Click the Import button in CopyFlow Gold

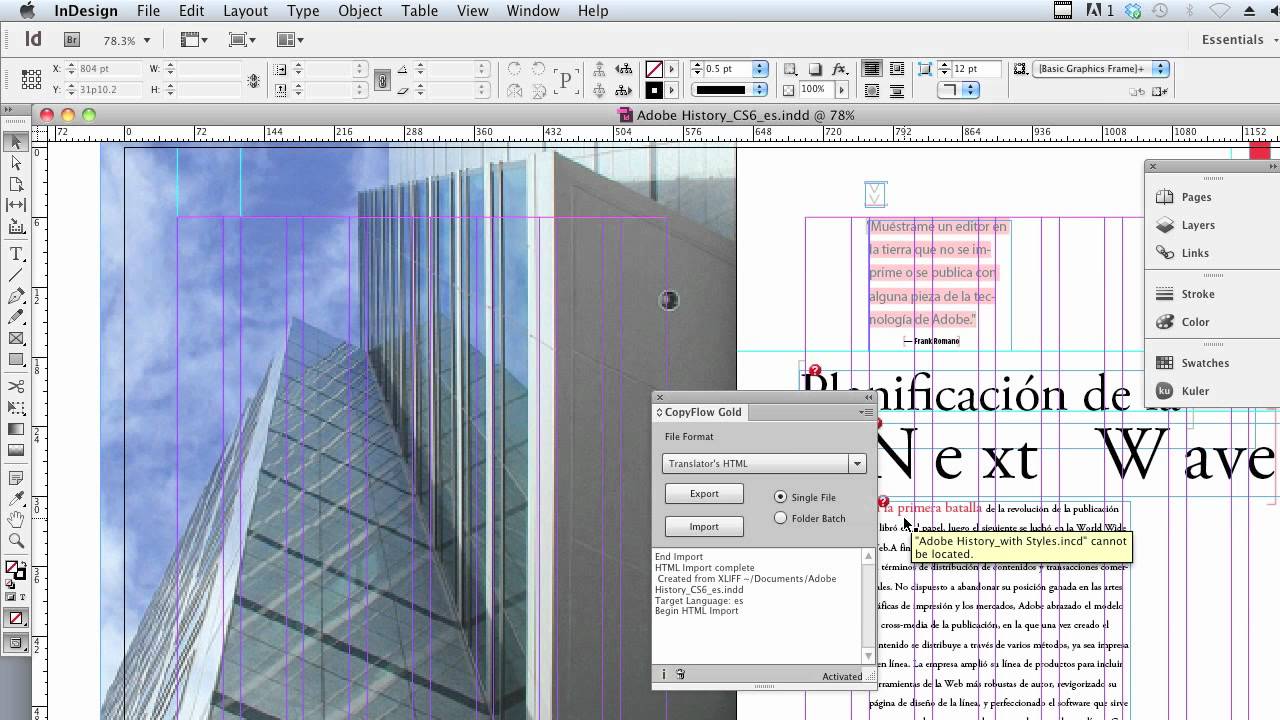coord(704,527)
